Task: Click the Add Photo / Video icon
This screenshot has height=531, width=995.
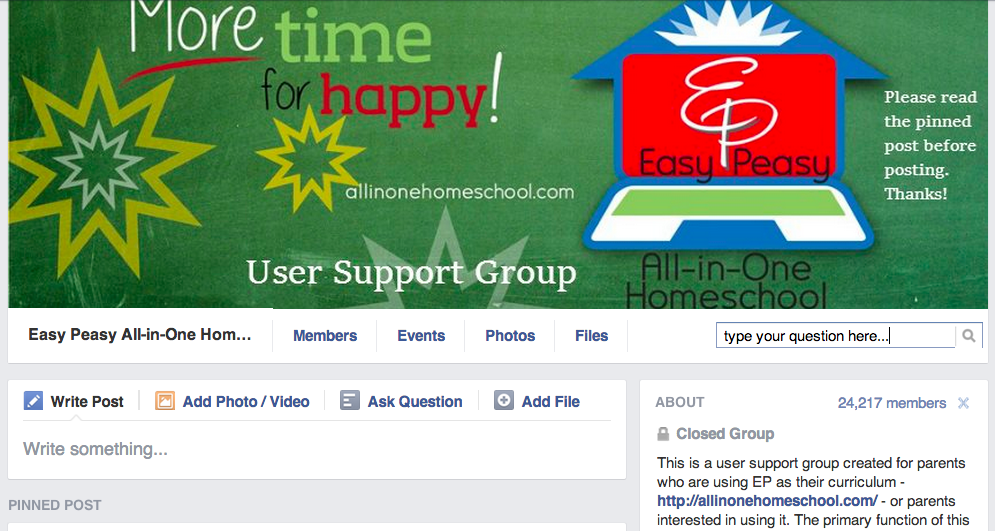Action: [x=165, y=401]
